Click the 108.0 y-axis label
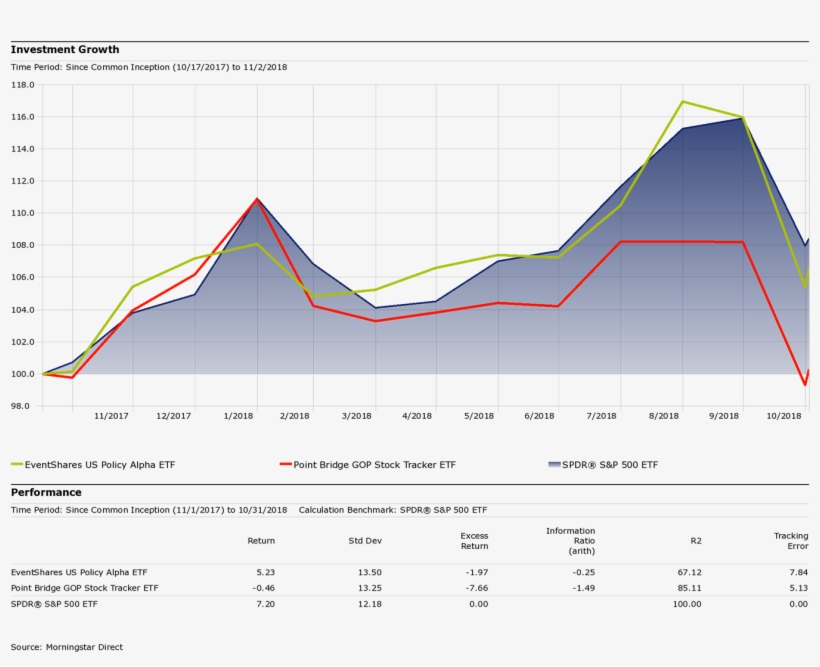This screenshot has height=667, width=820. pos(22,245)
